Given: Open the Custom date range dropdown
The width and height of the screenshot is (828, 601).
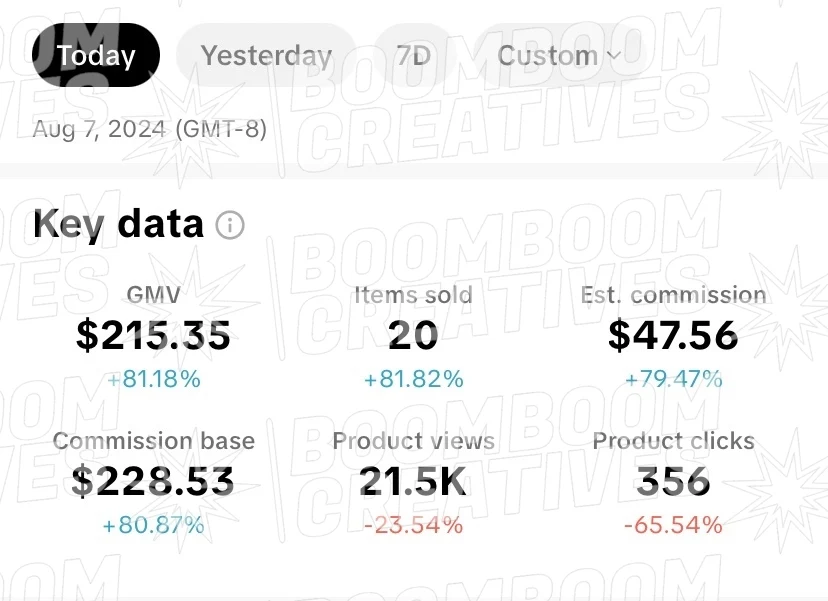Looking at the screenshot, I should click(560, 55).
